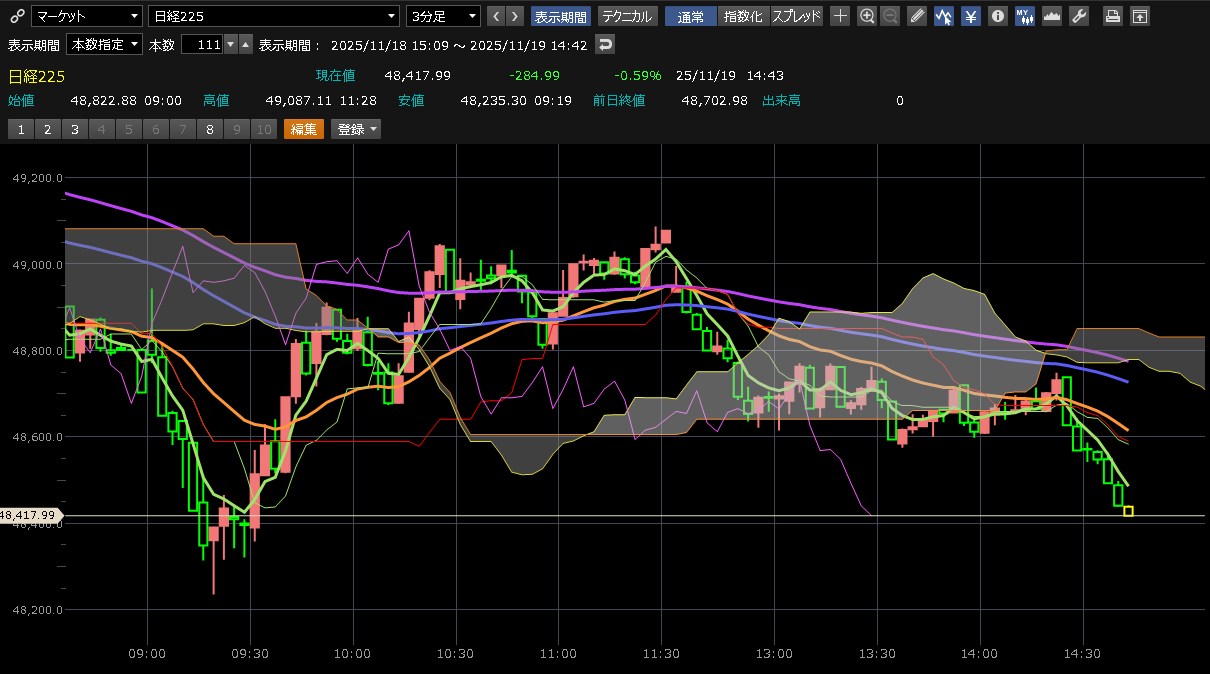
Task: Activate the crosshair cursor tool
Action: tap(841, 16)
